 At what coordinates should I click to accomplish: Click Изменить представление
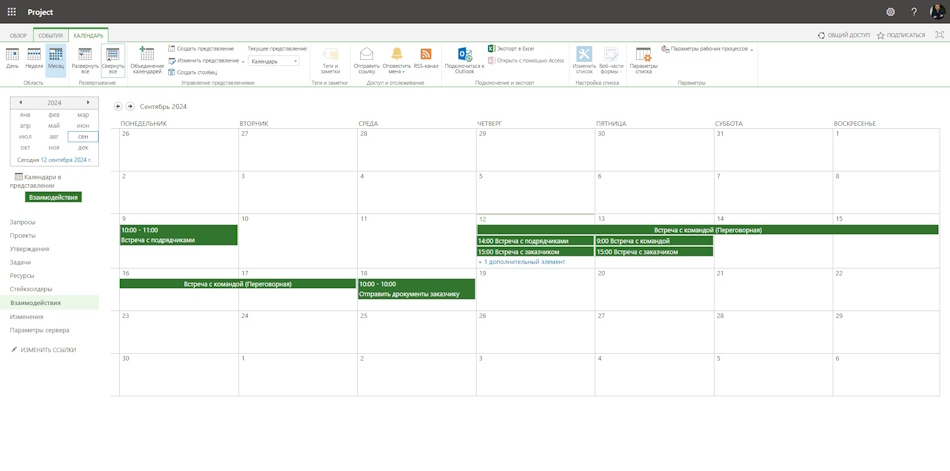204,61
